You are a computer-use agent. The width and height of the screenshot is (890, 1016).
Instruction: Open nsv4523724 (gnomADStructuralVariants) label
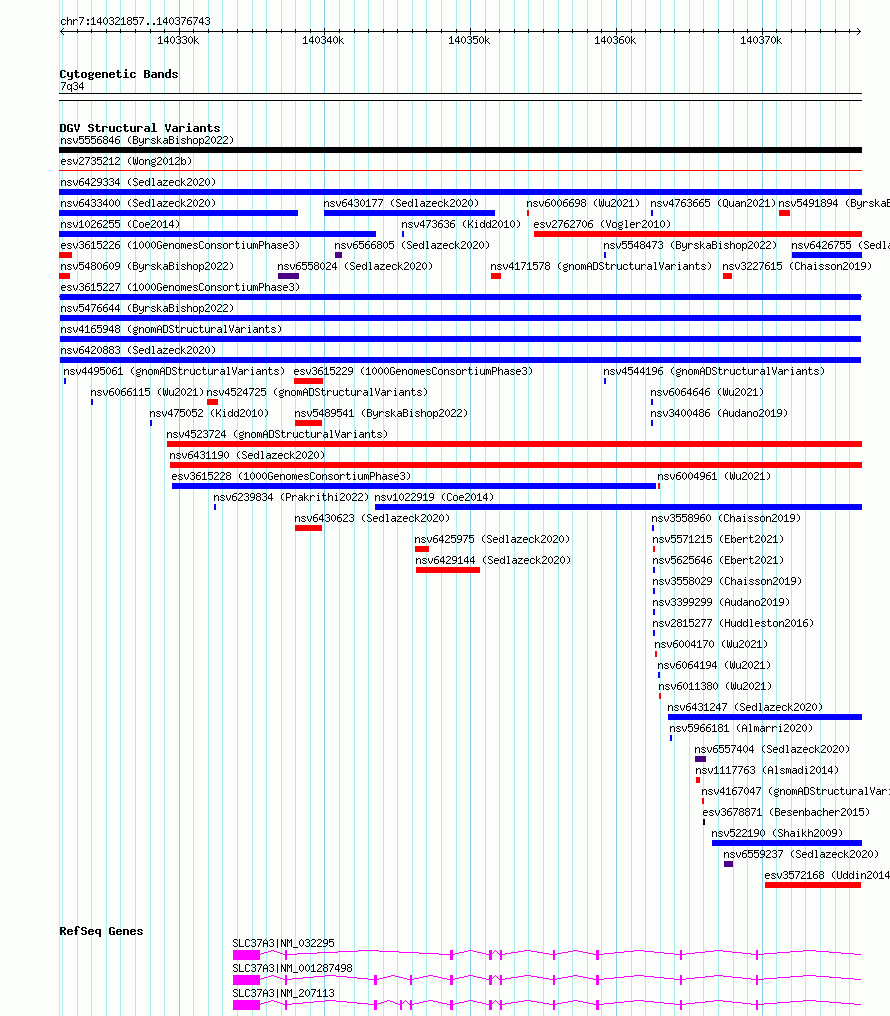pos(277,434)
